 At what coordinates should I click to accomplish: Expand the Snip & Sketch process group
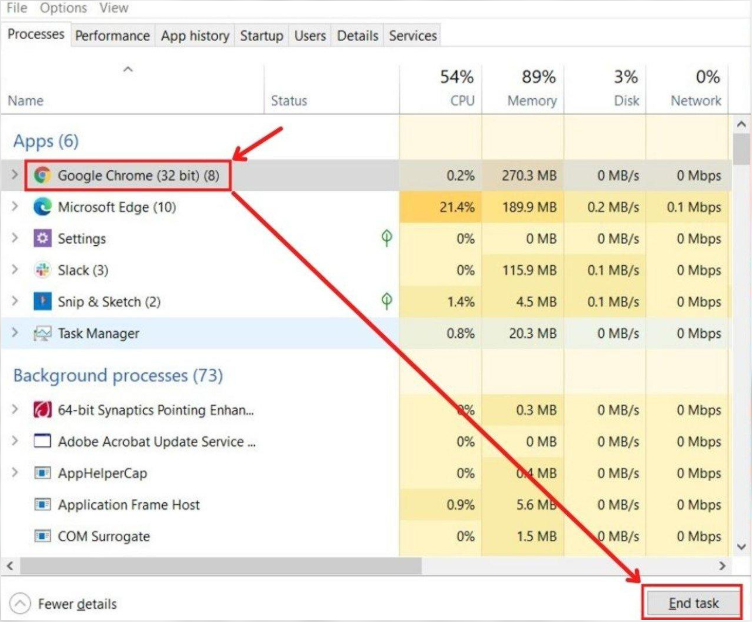(x=15, y=301)
